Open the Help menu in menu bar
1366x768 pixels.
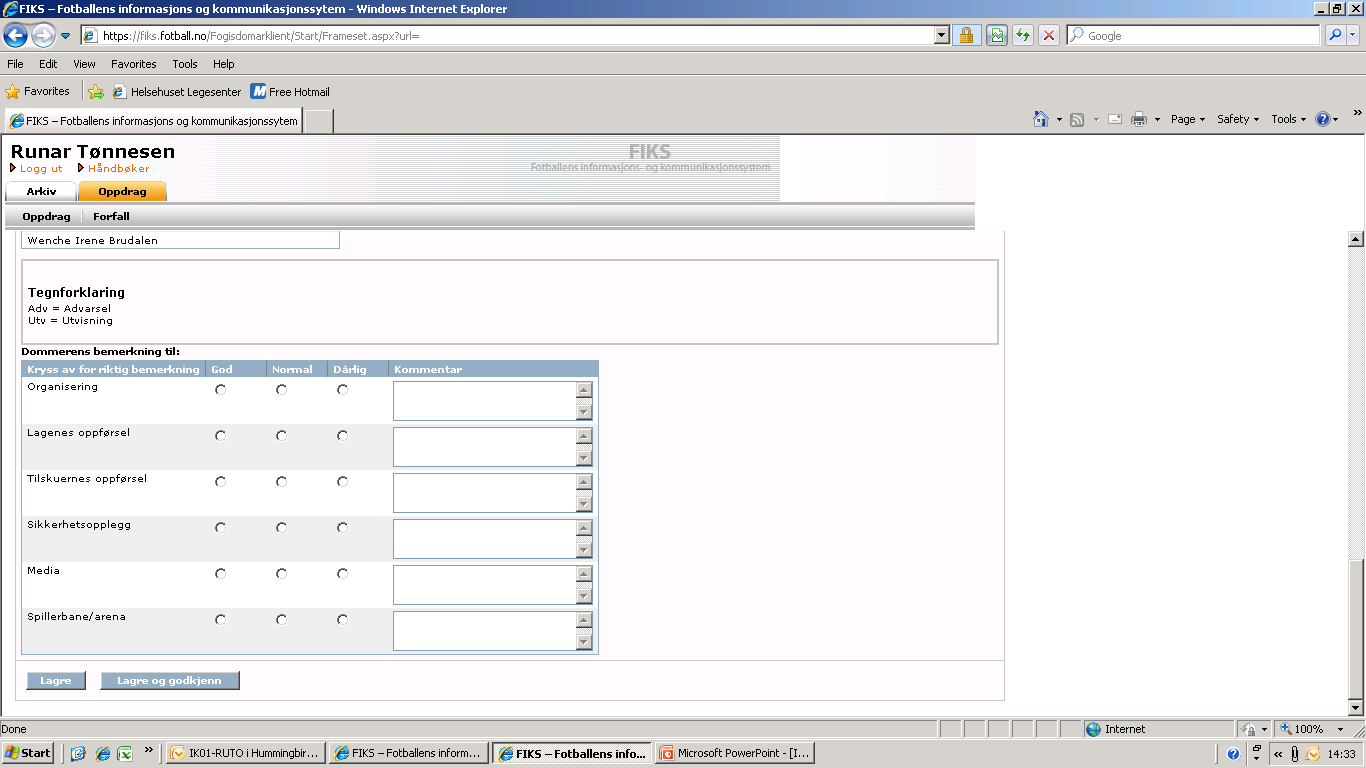(x=223, y=64)
